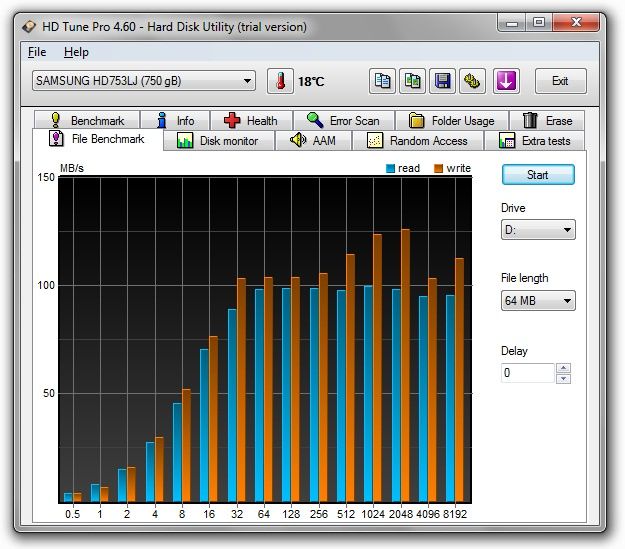Click the orange write bar at 2048
Image resolution: width=625 pixels, height=549 pixels.
tap(405, 365)
